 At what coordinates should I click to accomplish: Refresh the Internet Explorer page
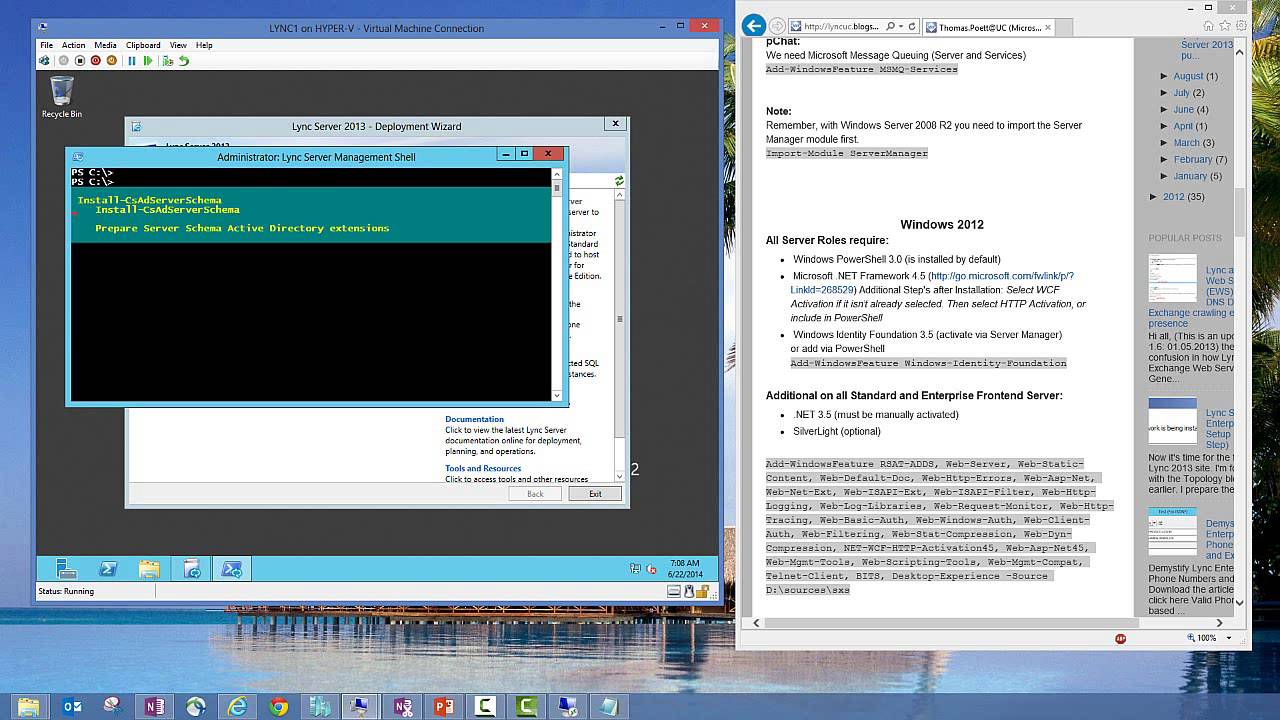913,27
